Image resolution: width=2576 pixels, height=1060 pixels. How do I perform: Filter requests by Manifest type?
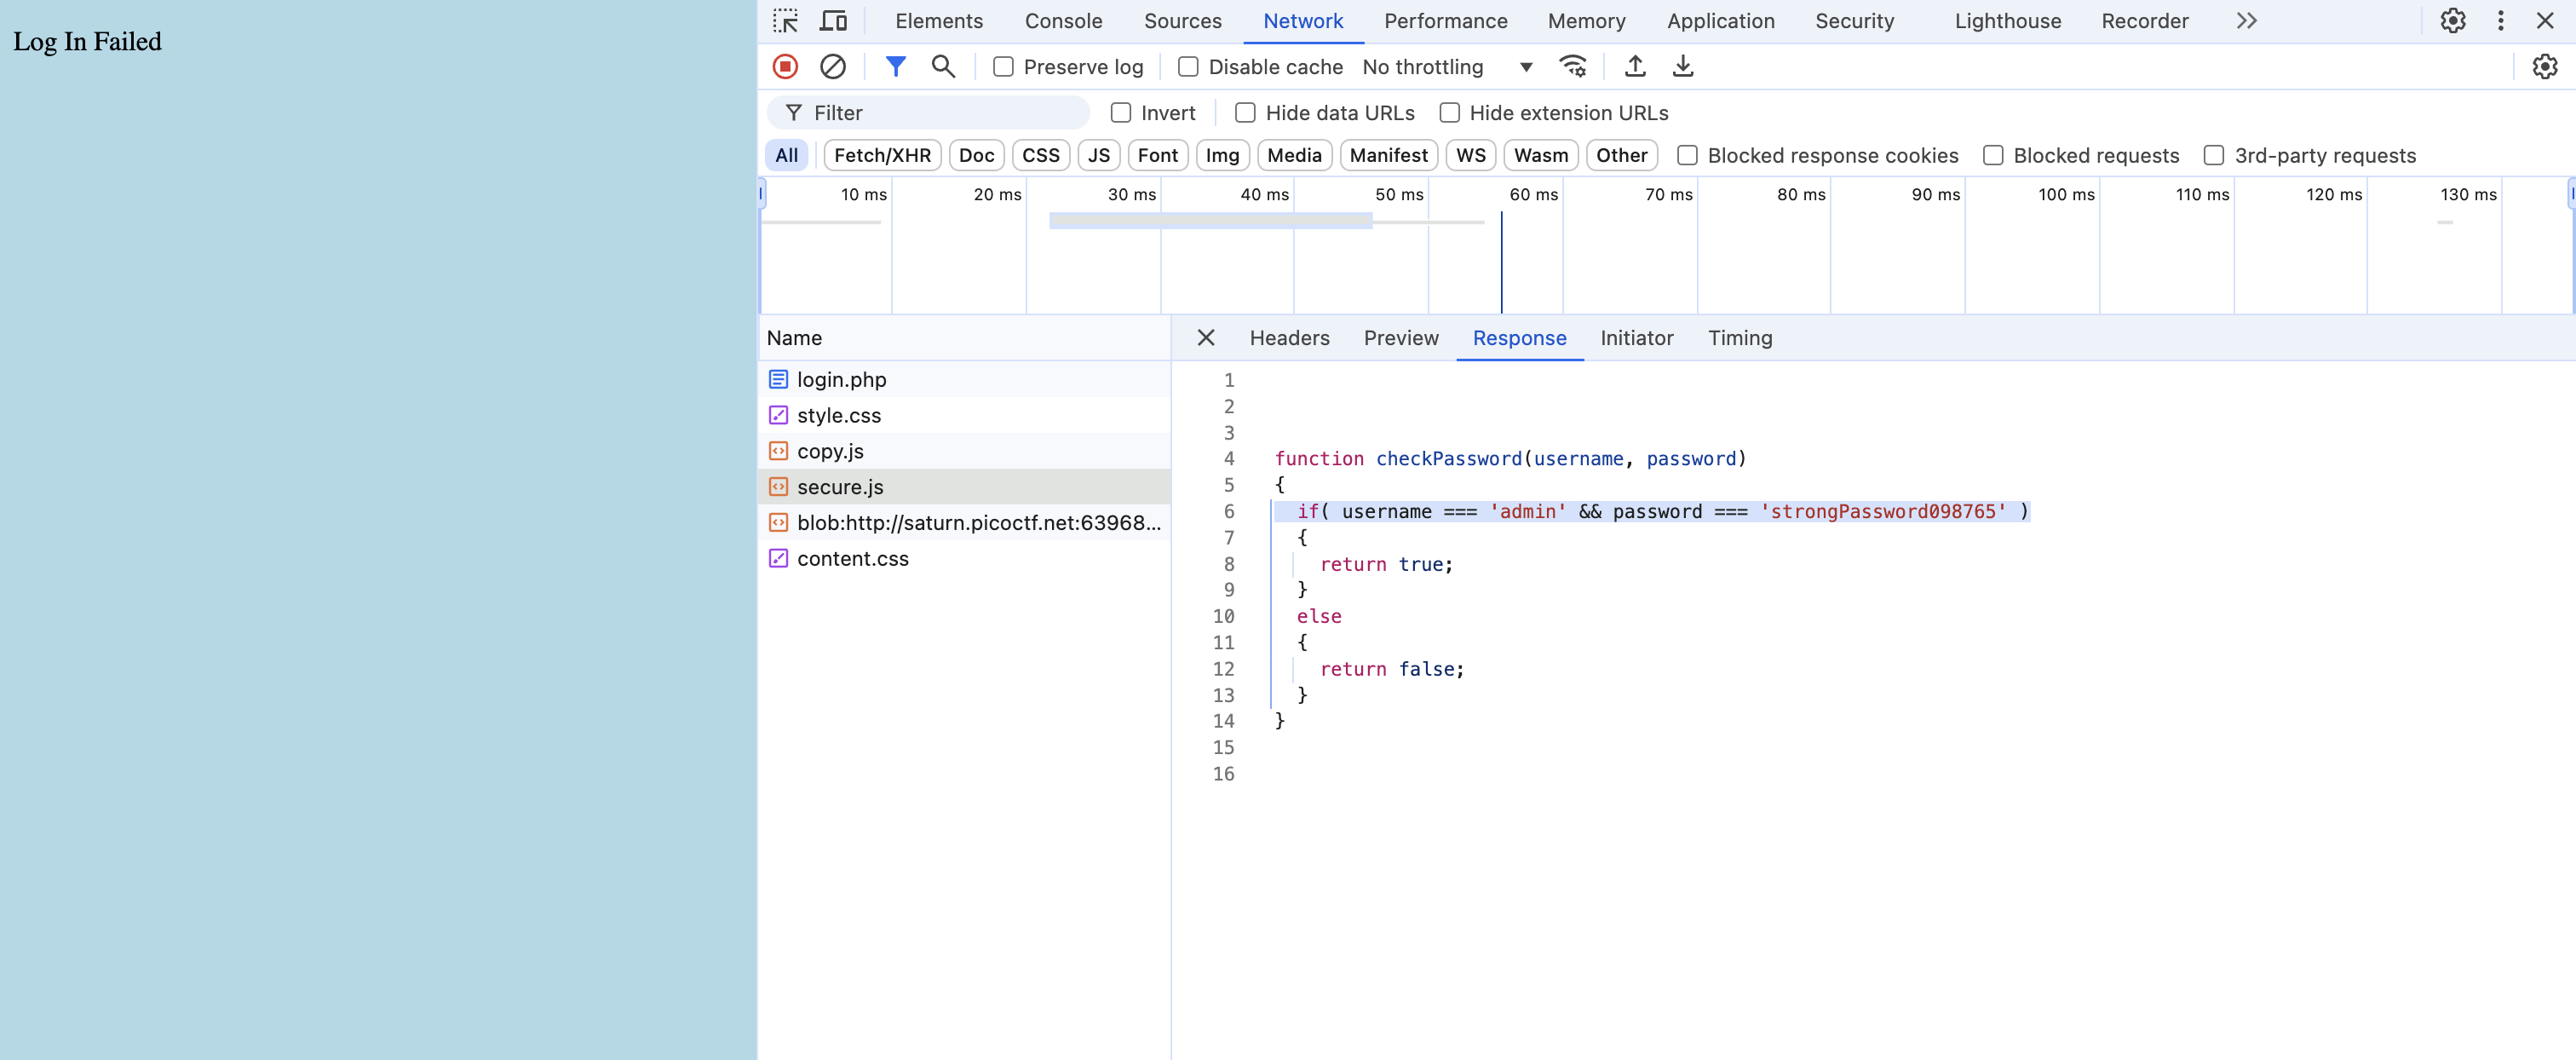pos(1388,155)
